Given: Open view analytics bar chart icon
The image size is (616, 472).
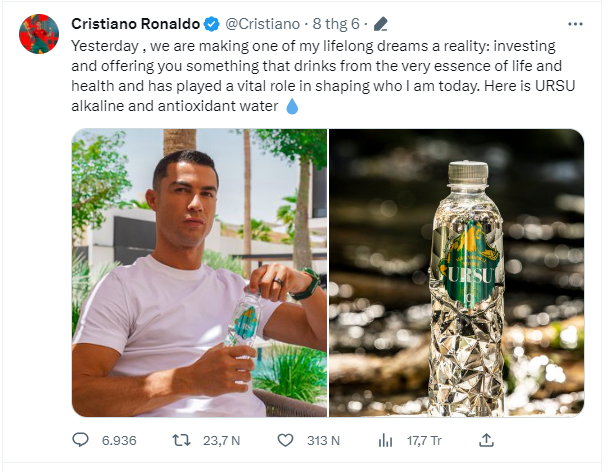Looking at the screenshot, I should (x=385, y=440).
